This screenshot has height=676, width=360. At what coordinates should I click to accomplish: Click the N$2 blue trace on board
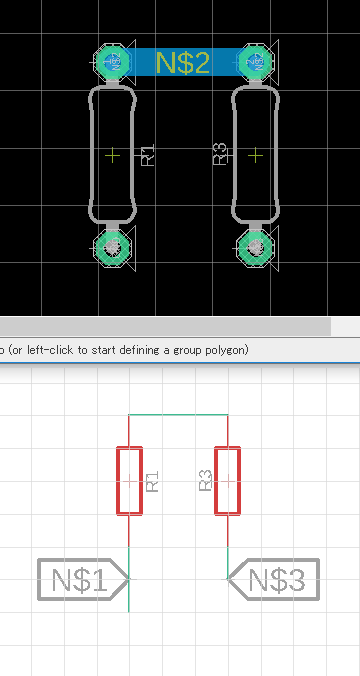(x=183, y=62)
